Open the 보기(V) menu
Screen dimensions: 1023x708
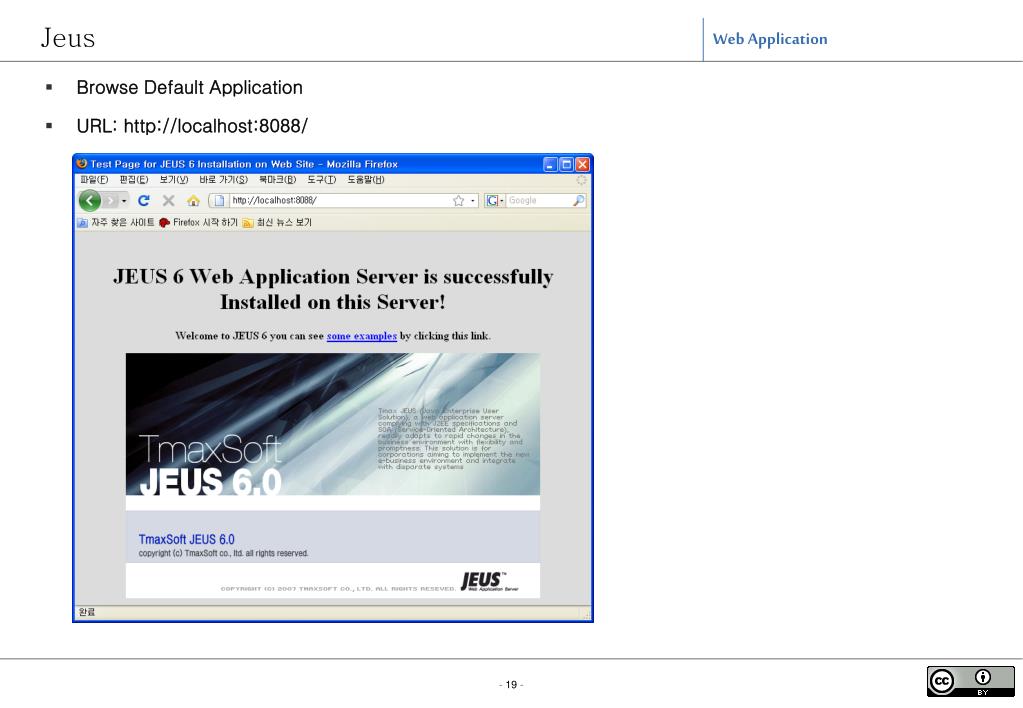(x=174, y=179)
